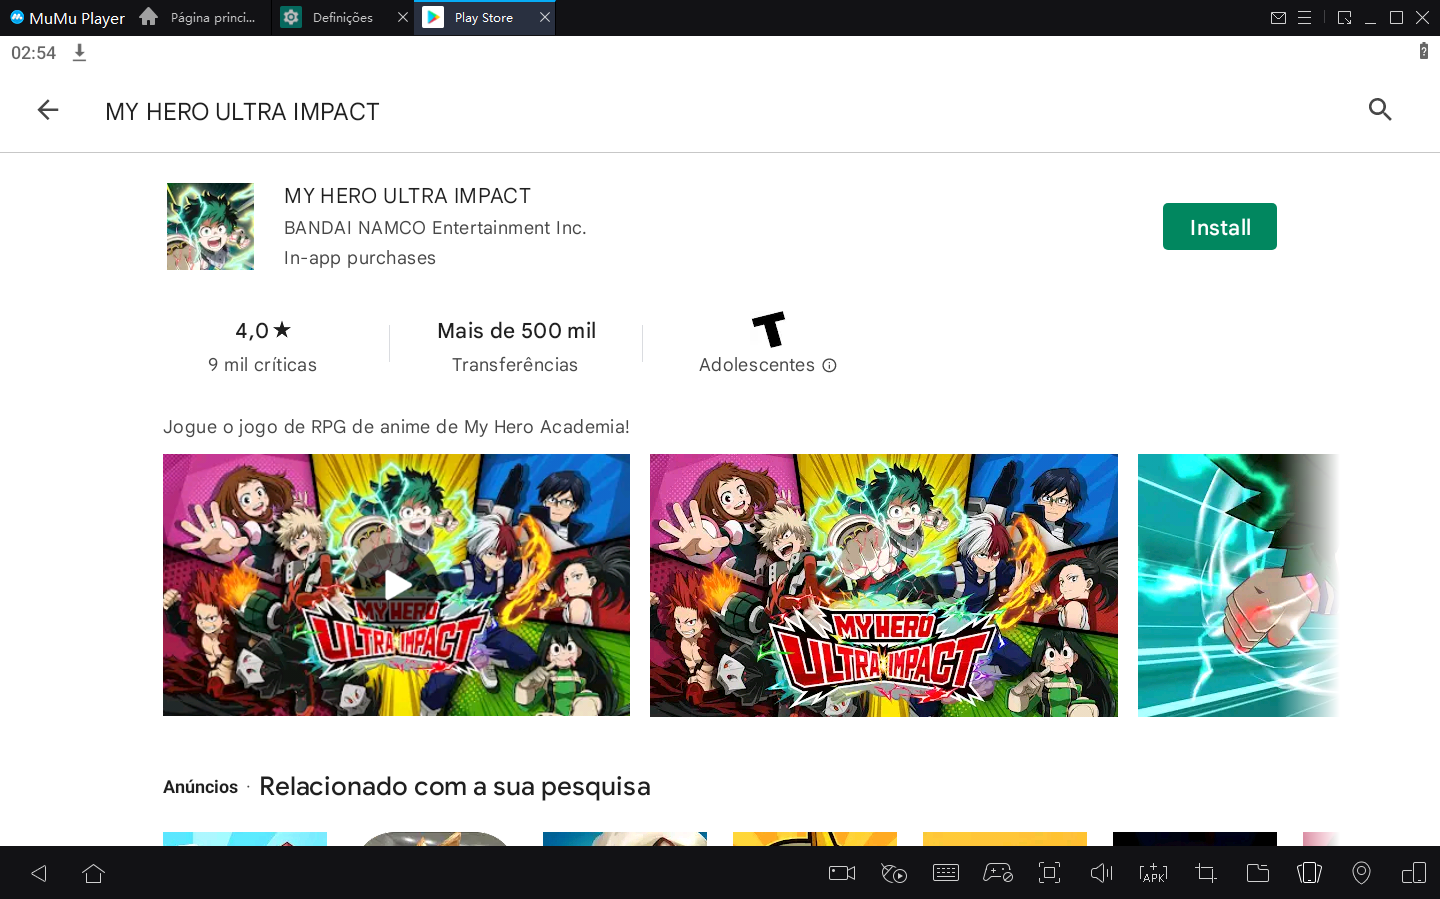This screenshot has width=1440, height=899.
Task: Open the MuMu Player hamburger menu
Action: [1304, 18]
